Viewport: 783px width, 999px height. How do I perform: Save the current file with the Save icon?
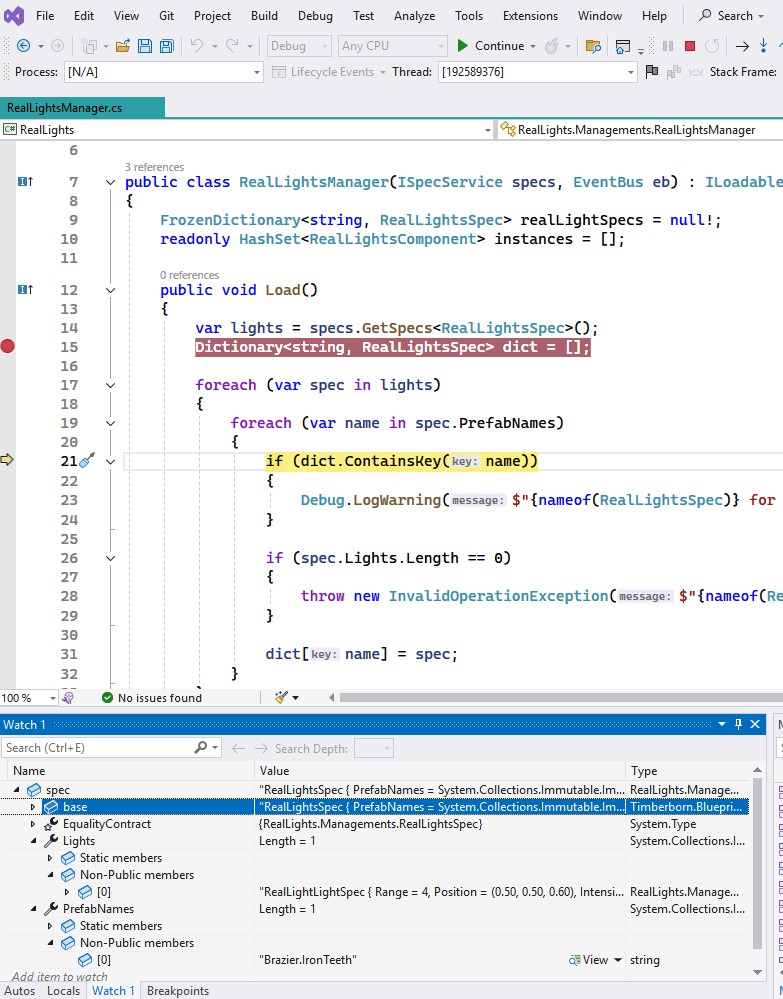[145, 46]
